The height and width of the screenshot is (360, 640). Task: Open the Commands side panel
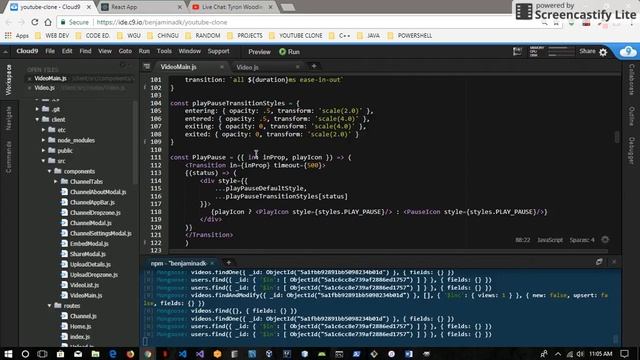tap(9, 157)
